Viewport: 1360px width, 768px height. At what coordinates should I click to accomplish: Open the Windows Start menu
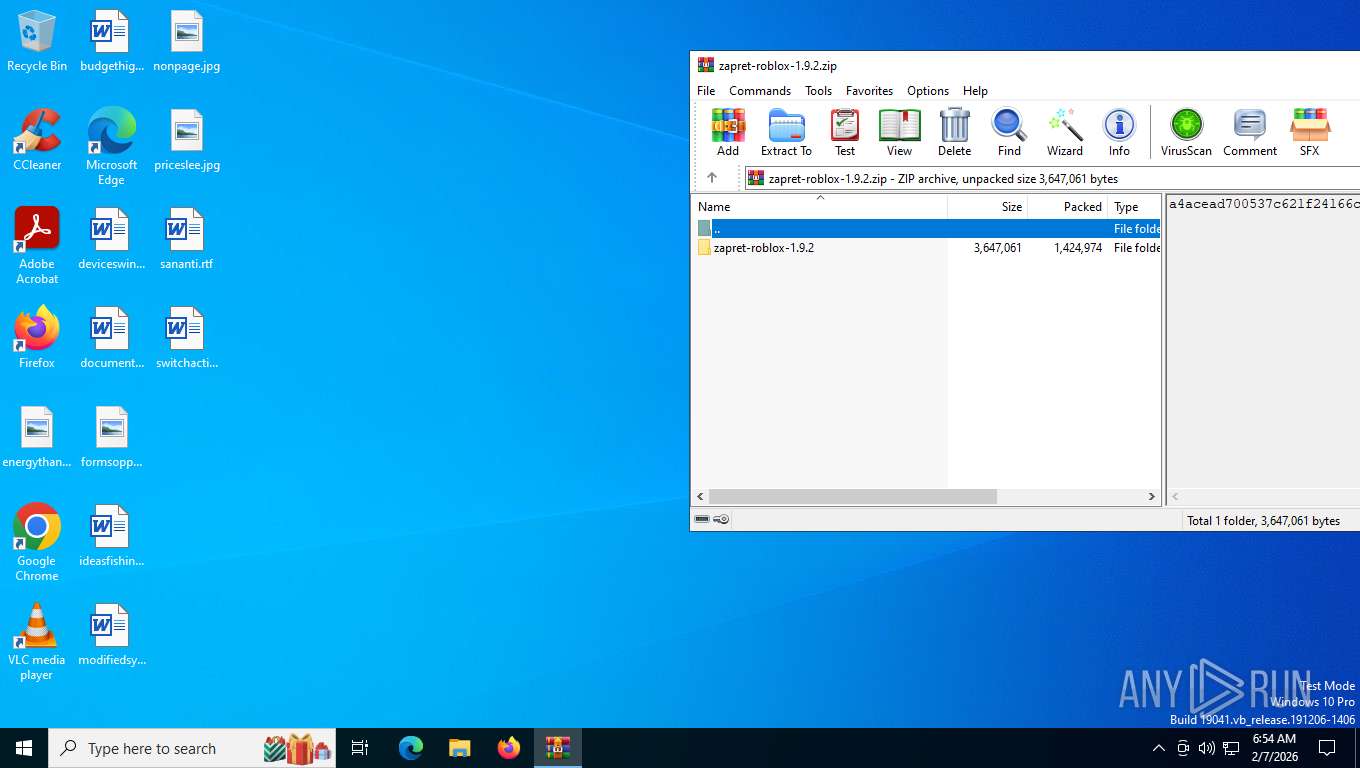tap(24, 748)
